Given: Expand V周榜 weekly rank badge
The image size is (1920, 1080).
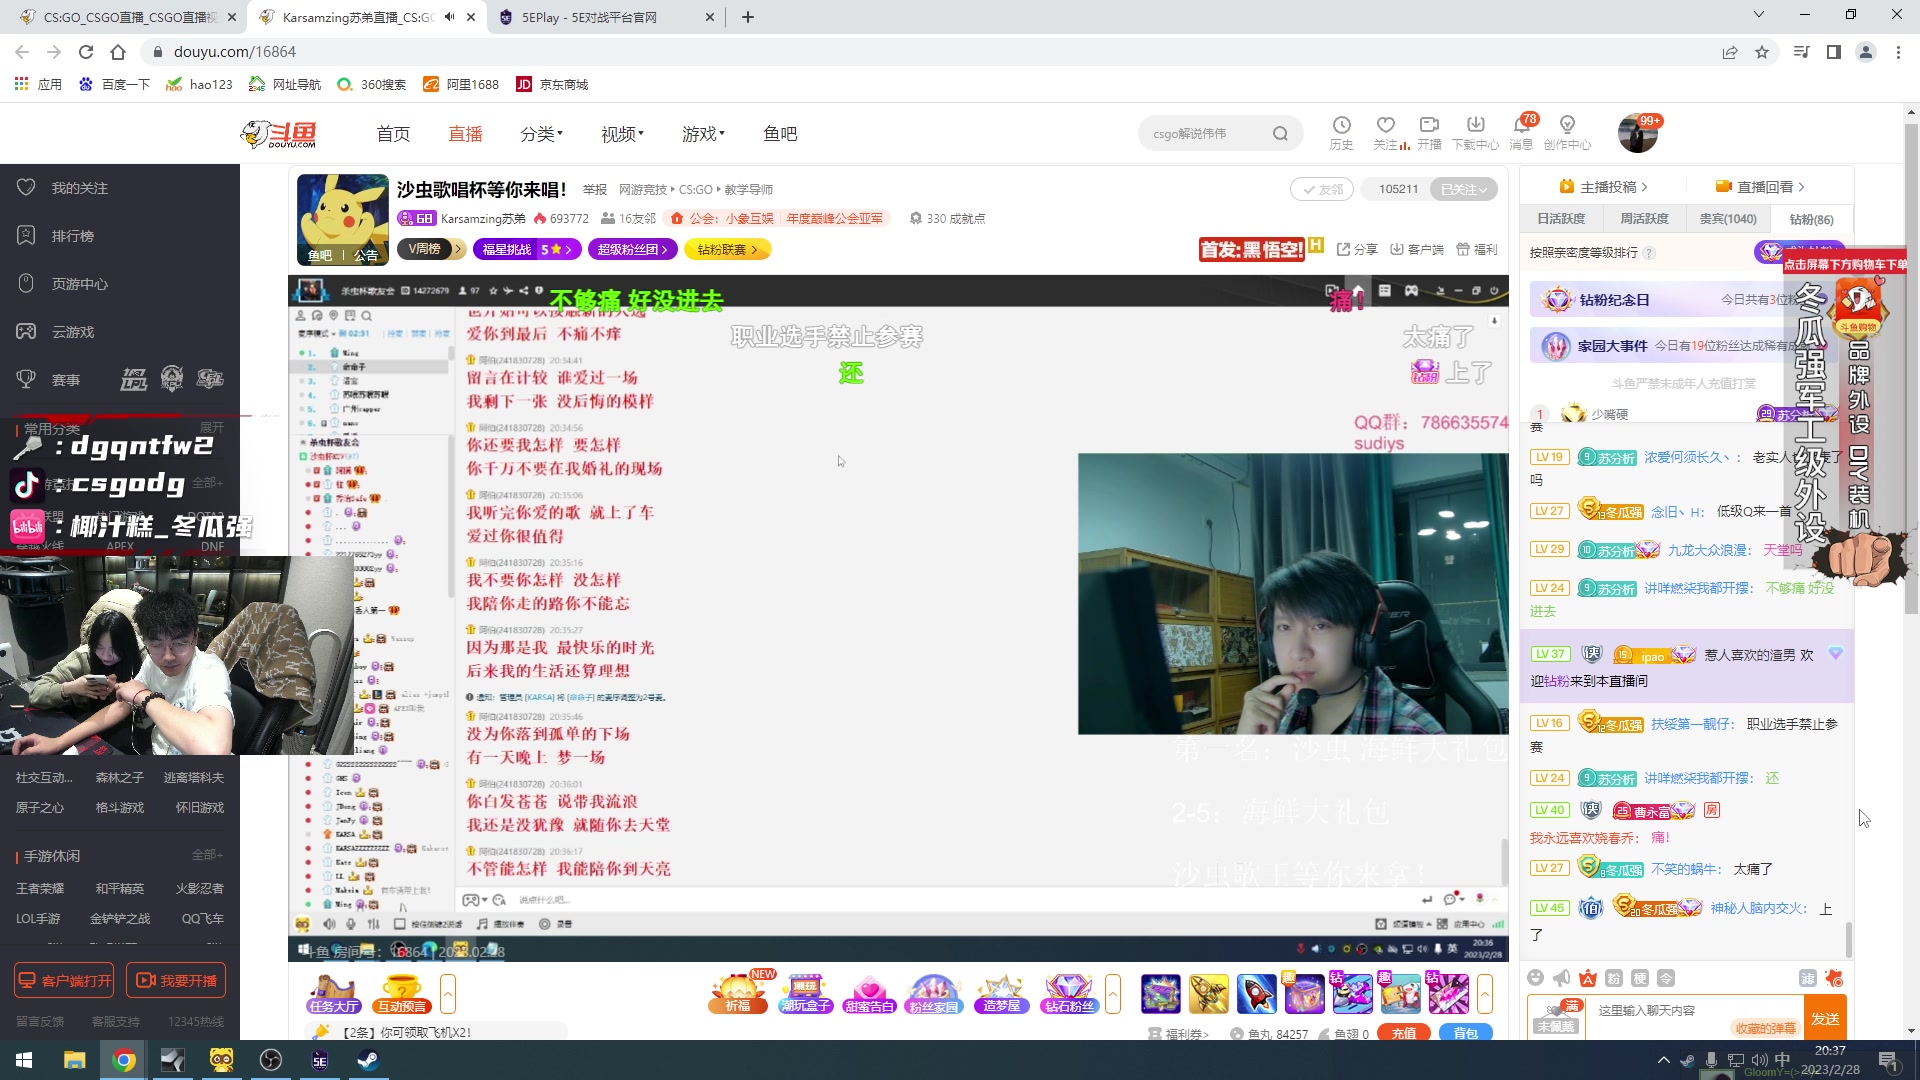Looking at the screenshot, I should (432, 249).
